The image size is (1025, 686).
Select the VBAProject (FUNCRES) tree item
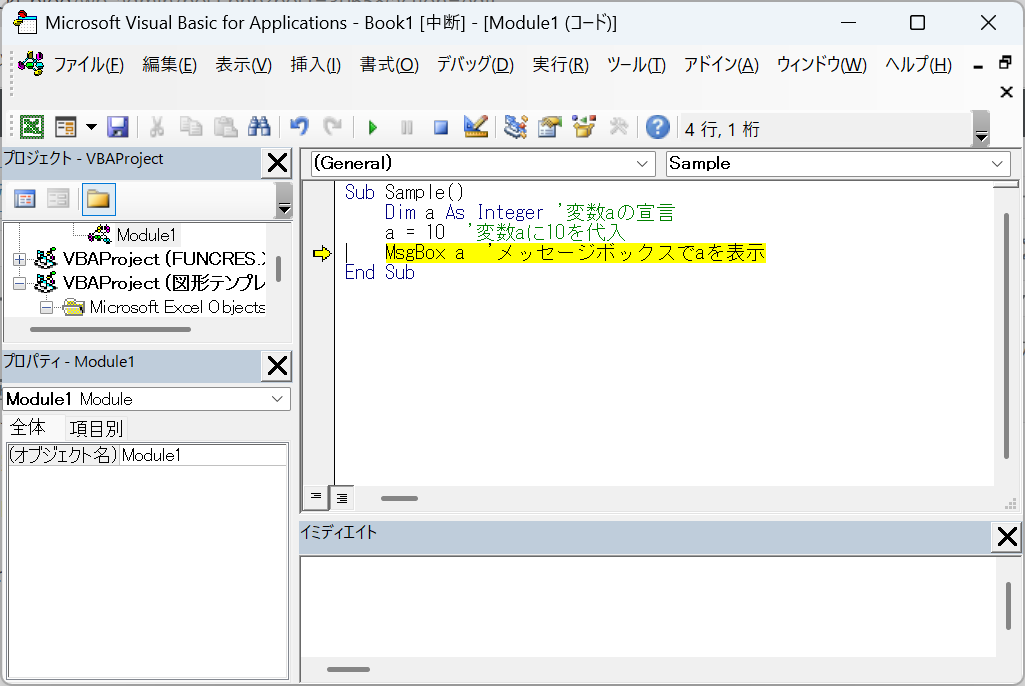click(163, 259)
